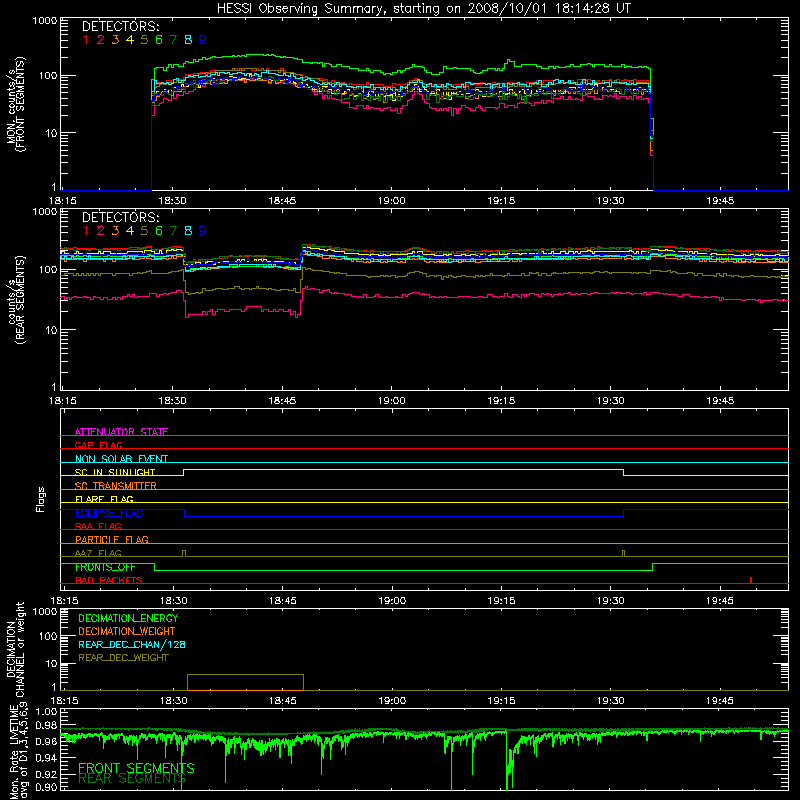Select detector number 6 in the front segments legend

159,40
